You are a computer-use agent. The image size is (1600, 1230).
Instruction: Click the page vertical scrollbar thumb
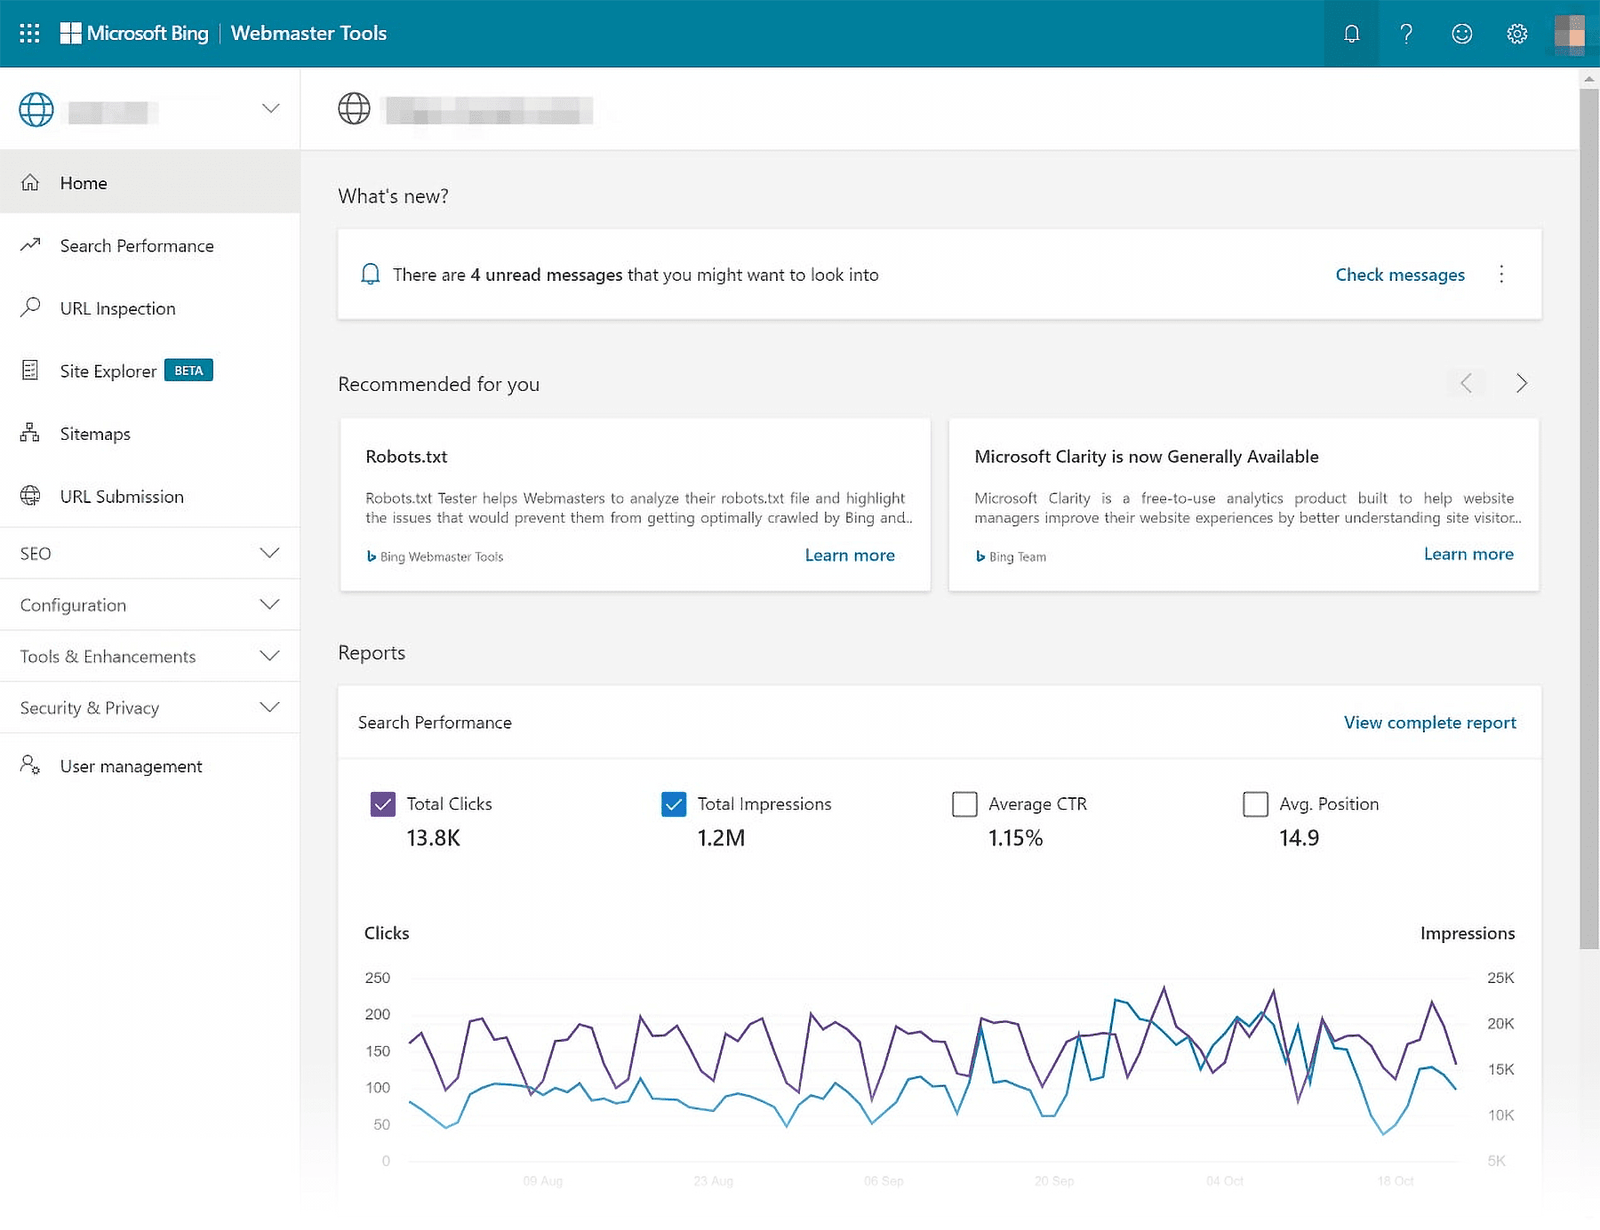coord(1589,518)
